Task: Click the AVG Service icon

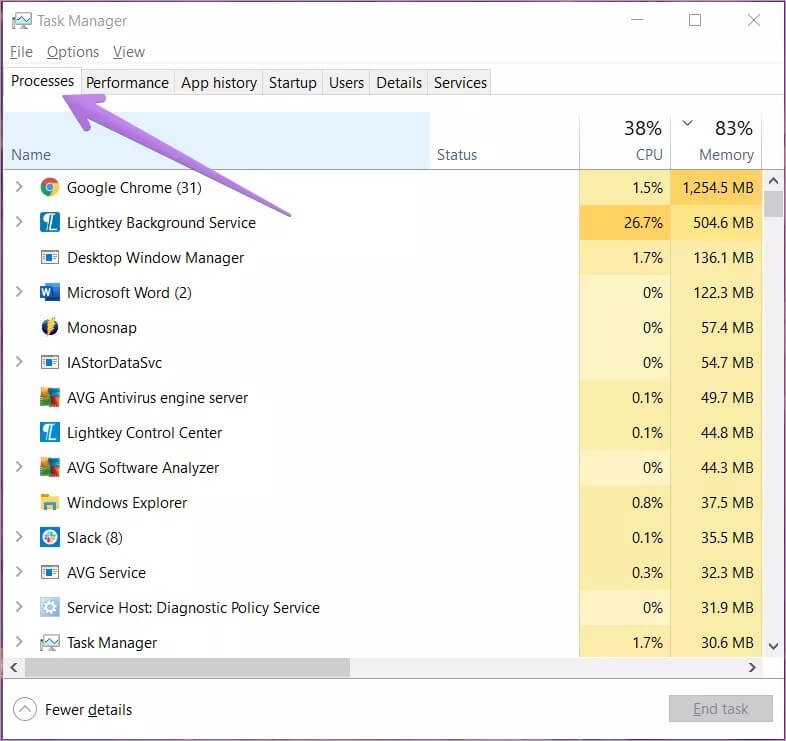Action: pos(50,572)
